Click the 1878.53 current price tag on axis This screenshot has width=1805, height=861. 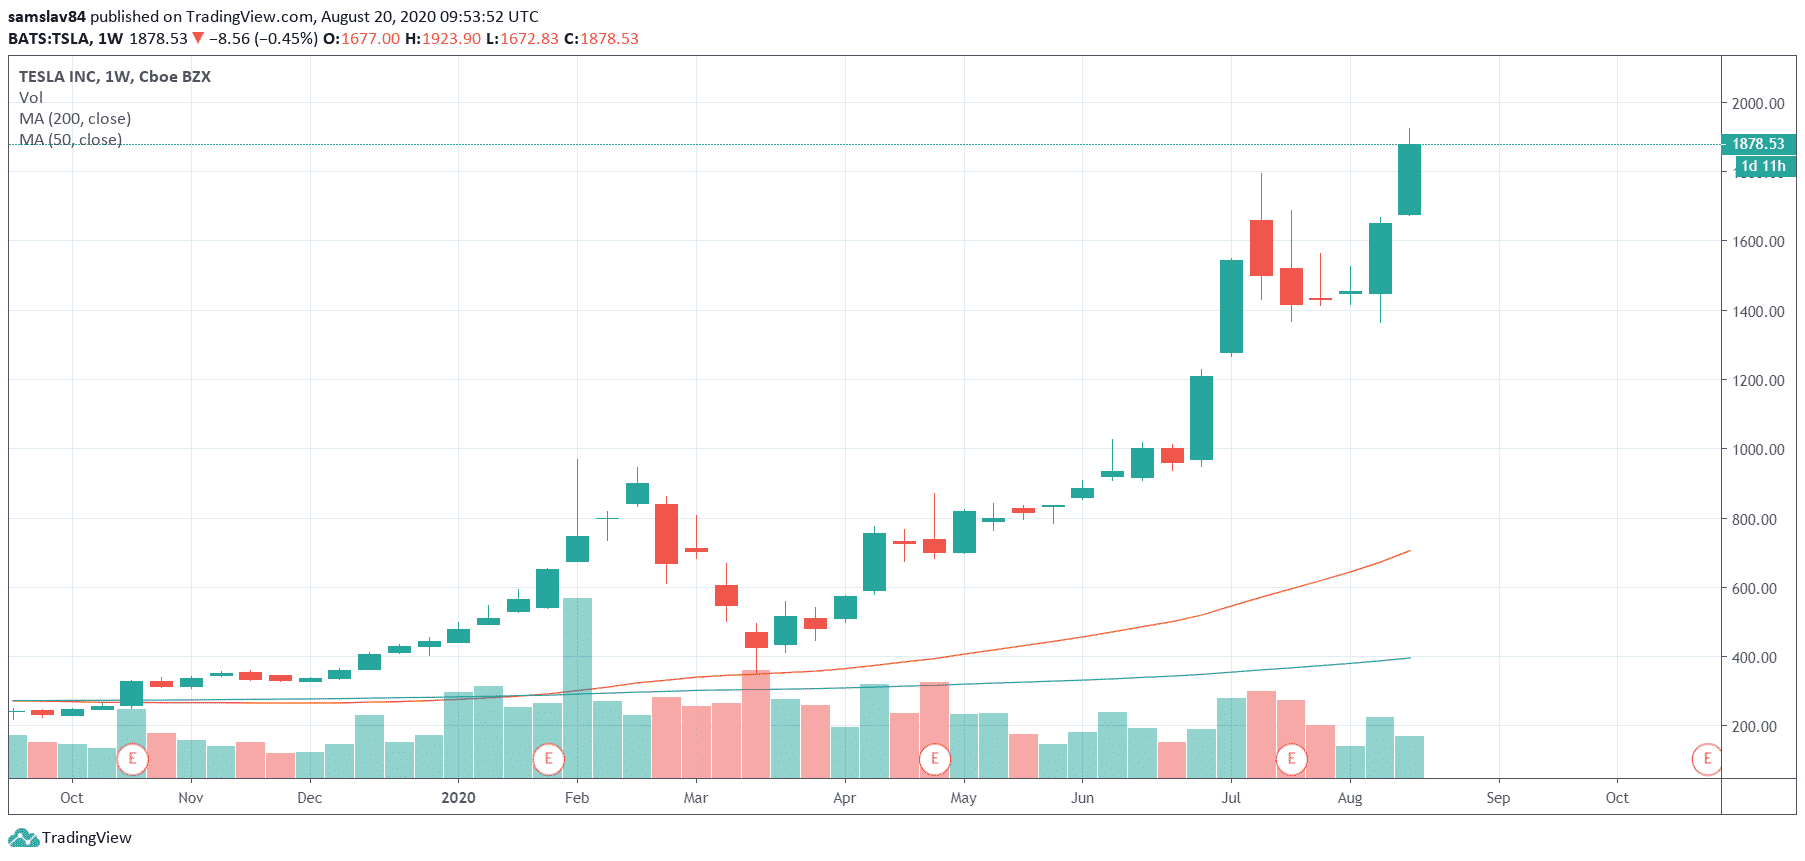click(x=1757, y=144)
